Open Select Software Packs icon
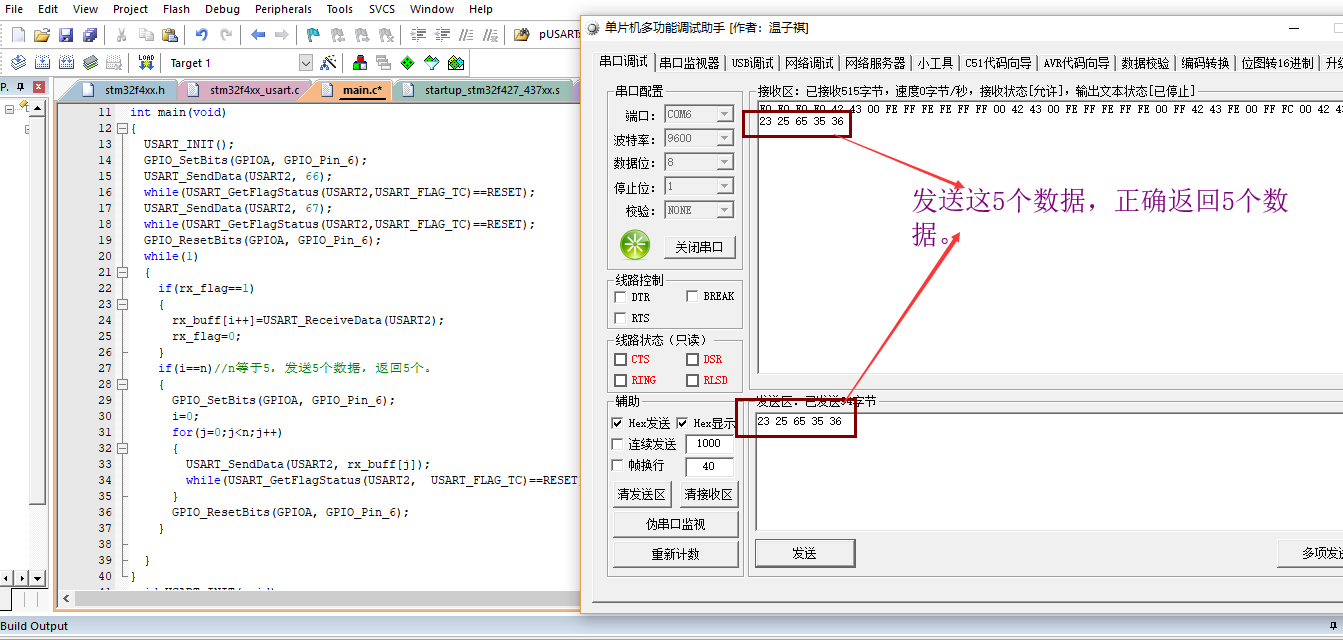The width and height of the screenshot is (1343, 640). (431, 62)
